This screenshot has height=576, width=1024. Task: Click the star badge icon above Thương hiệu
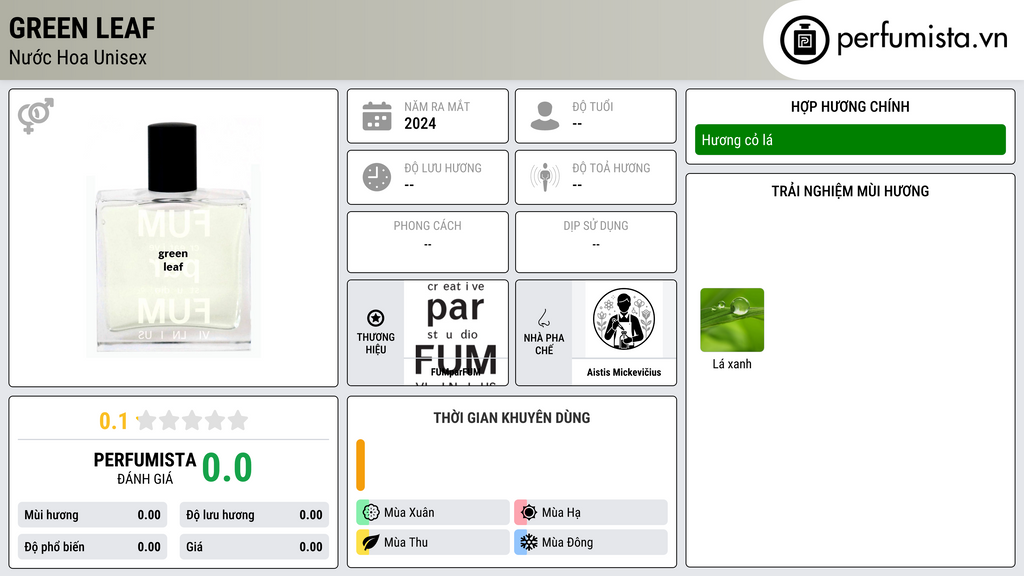376,318
